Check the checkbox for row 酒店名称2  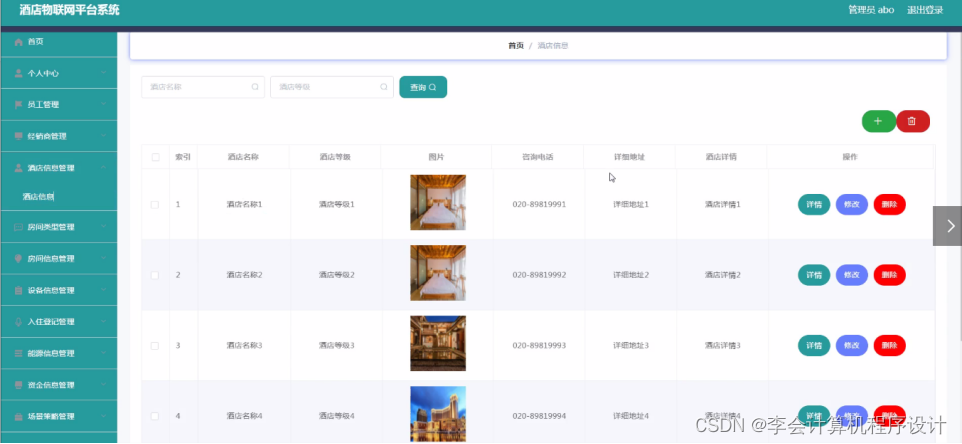point(155,275)
